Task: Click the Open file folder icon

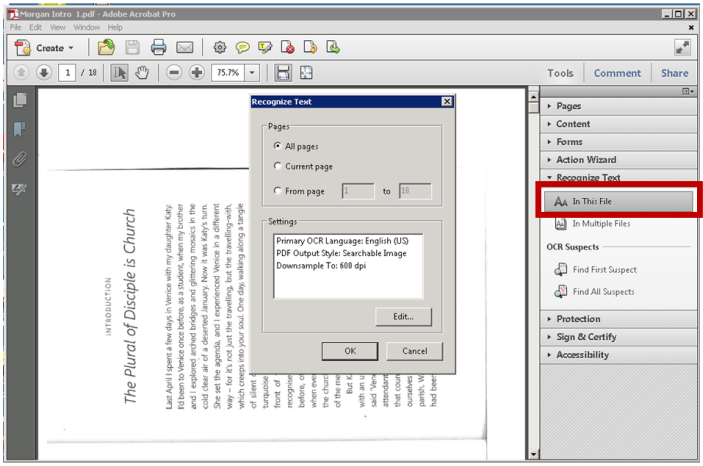Action: click(106, 47)
